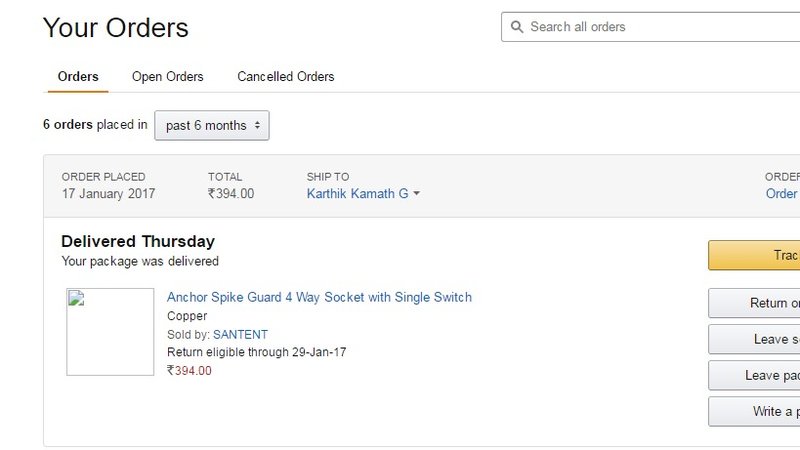Click the red ₹394.00 item price
Viewport: 800px width, 450px height.
[x=189, y=371]
